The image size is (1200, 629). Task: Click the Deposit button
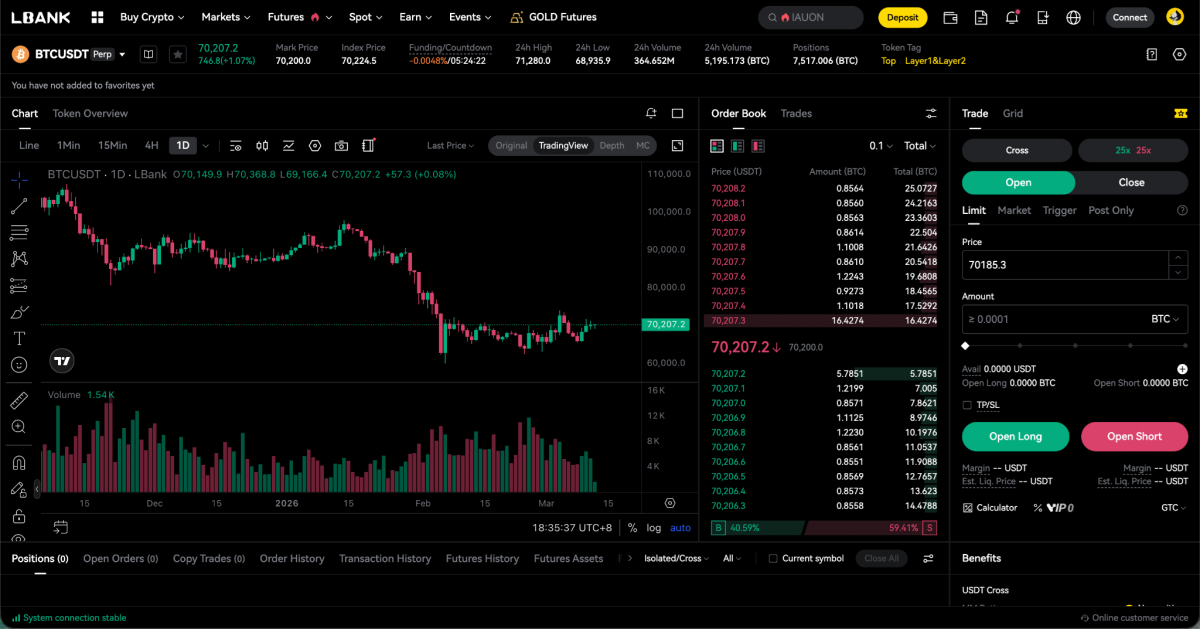[901, 17]
